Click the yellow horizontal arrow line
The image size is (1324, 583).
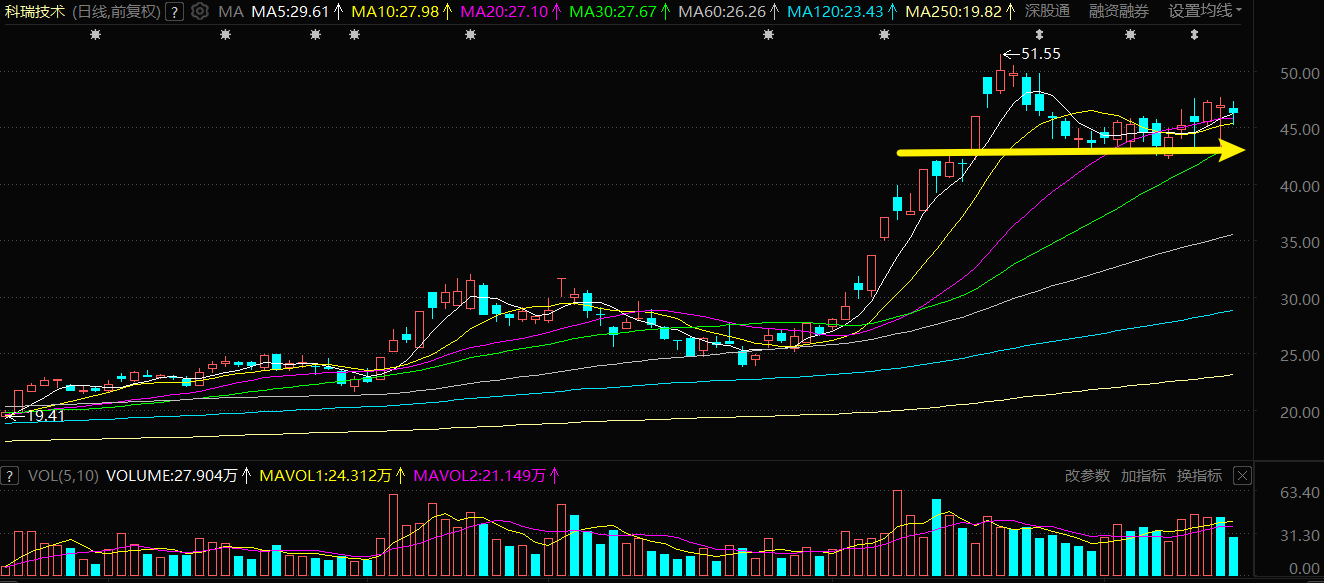pyautogui.click(x=1070, y=152)
